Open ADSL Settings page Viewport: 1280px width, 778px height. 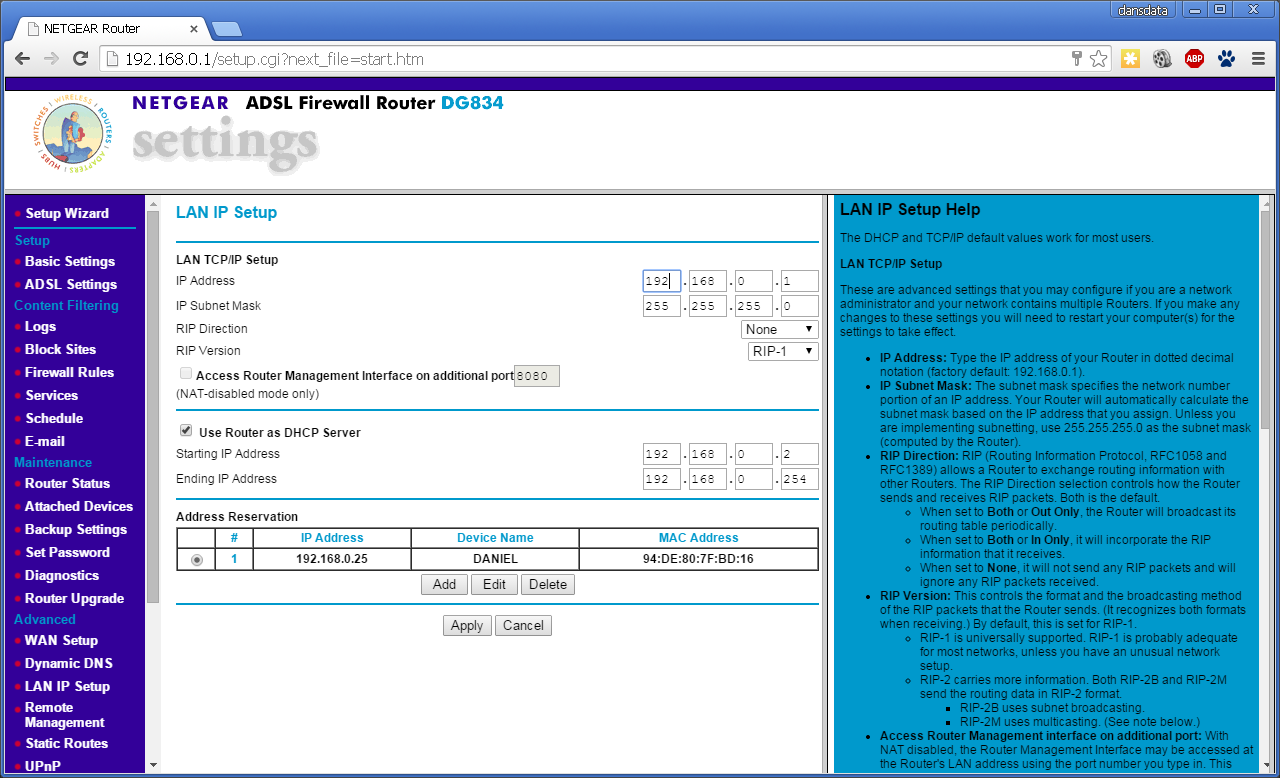(x=71, y=284)
